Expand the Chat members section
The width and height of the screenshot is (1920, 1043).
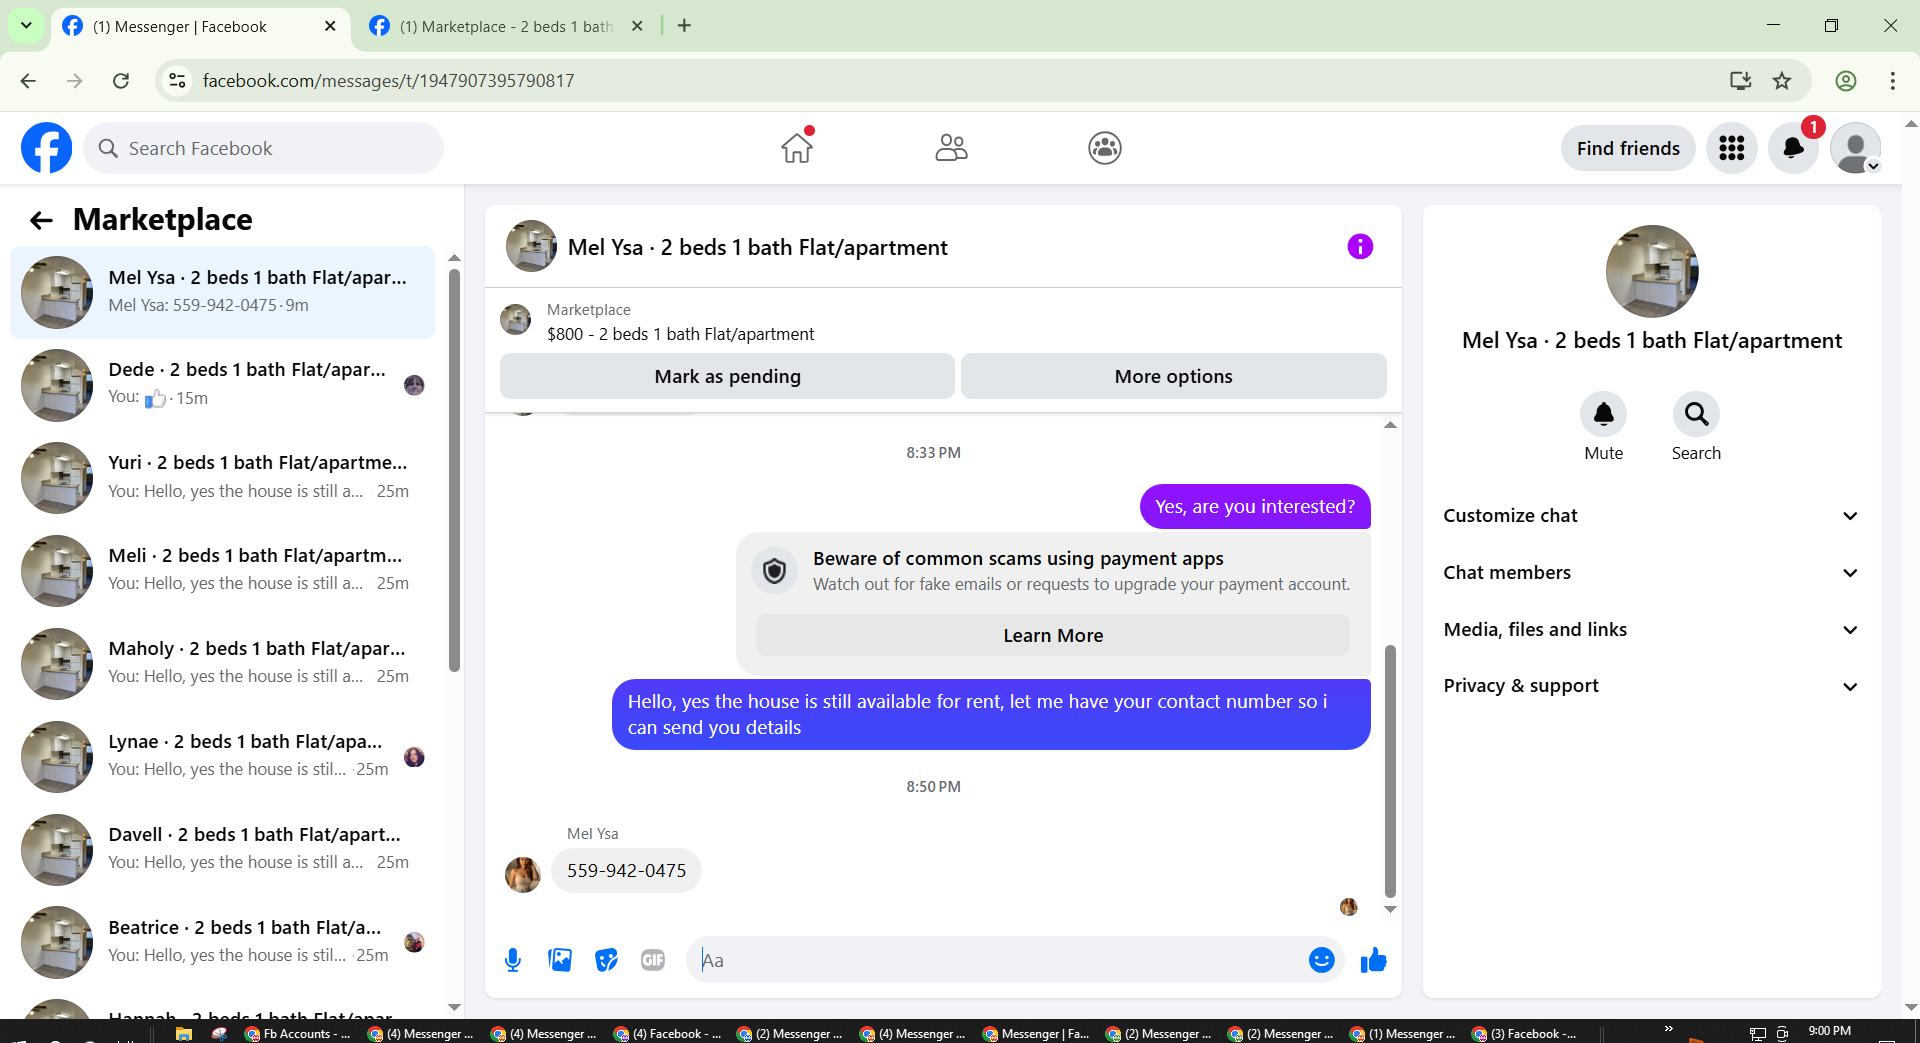(x=1651, y=573)
